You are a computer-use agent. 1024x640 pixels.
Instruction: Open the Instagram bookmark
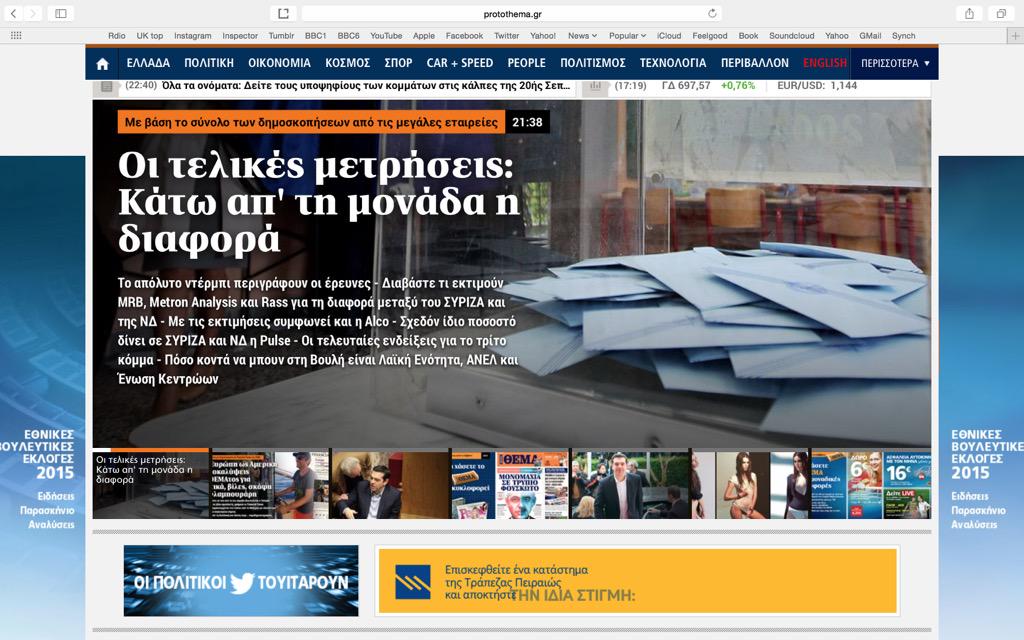pyautogui.click(x=193, y=36)
